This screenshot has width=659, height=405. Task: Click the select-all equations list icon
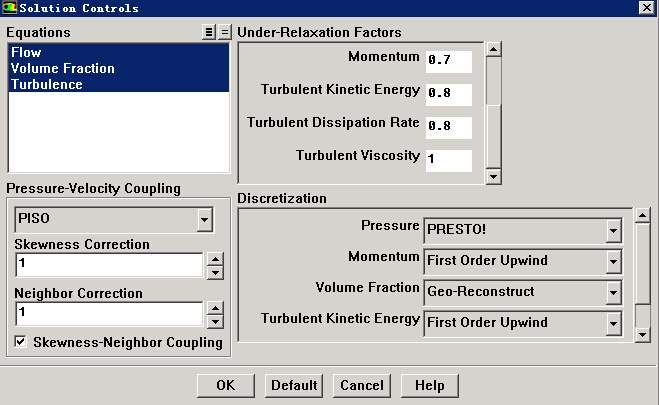click(x=209, y=32)
